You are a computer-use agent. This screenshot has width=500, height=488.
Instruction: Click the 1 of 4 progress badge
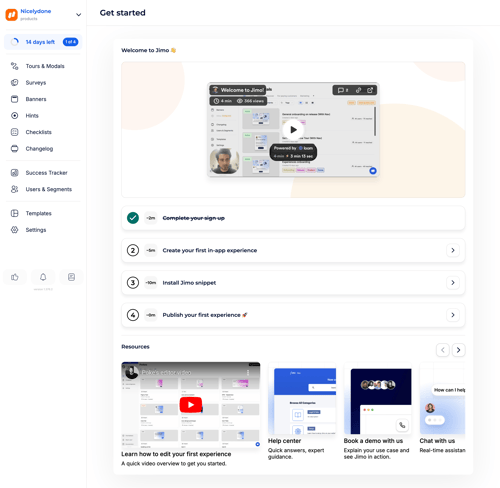pyautogui.click(x=70, y=42)
